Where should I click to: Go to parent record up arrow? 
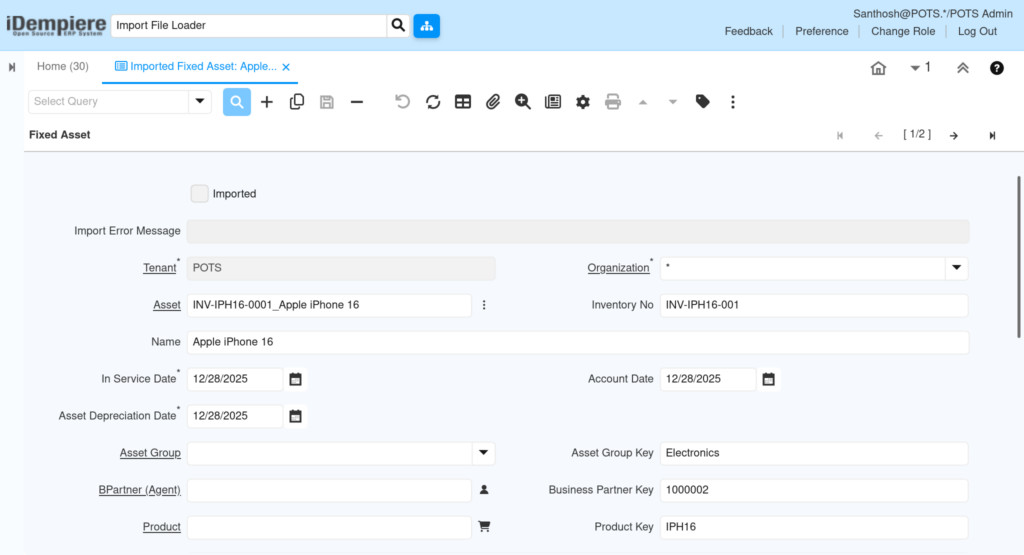tap(643, 103)
